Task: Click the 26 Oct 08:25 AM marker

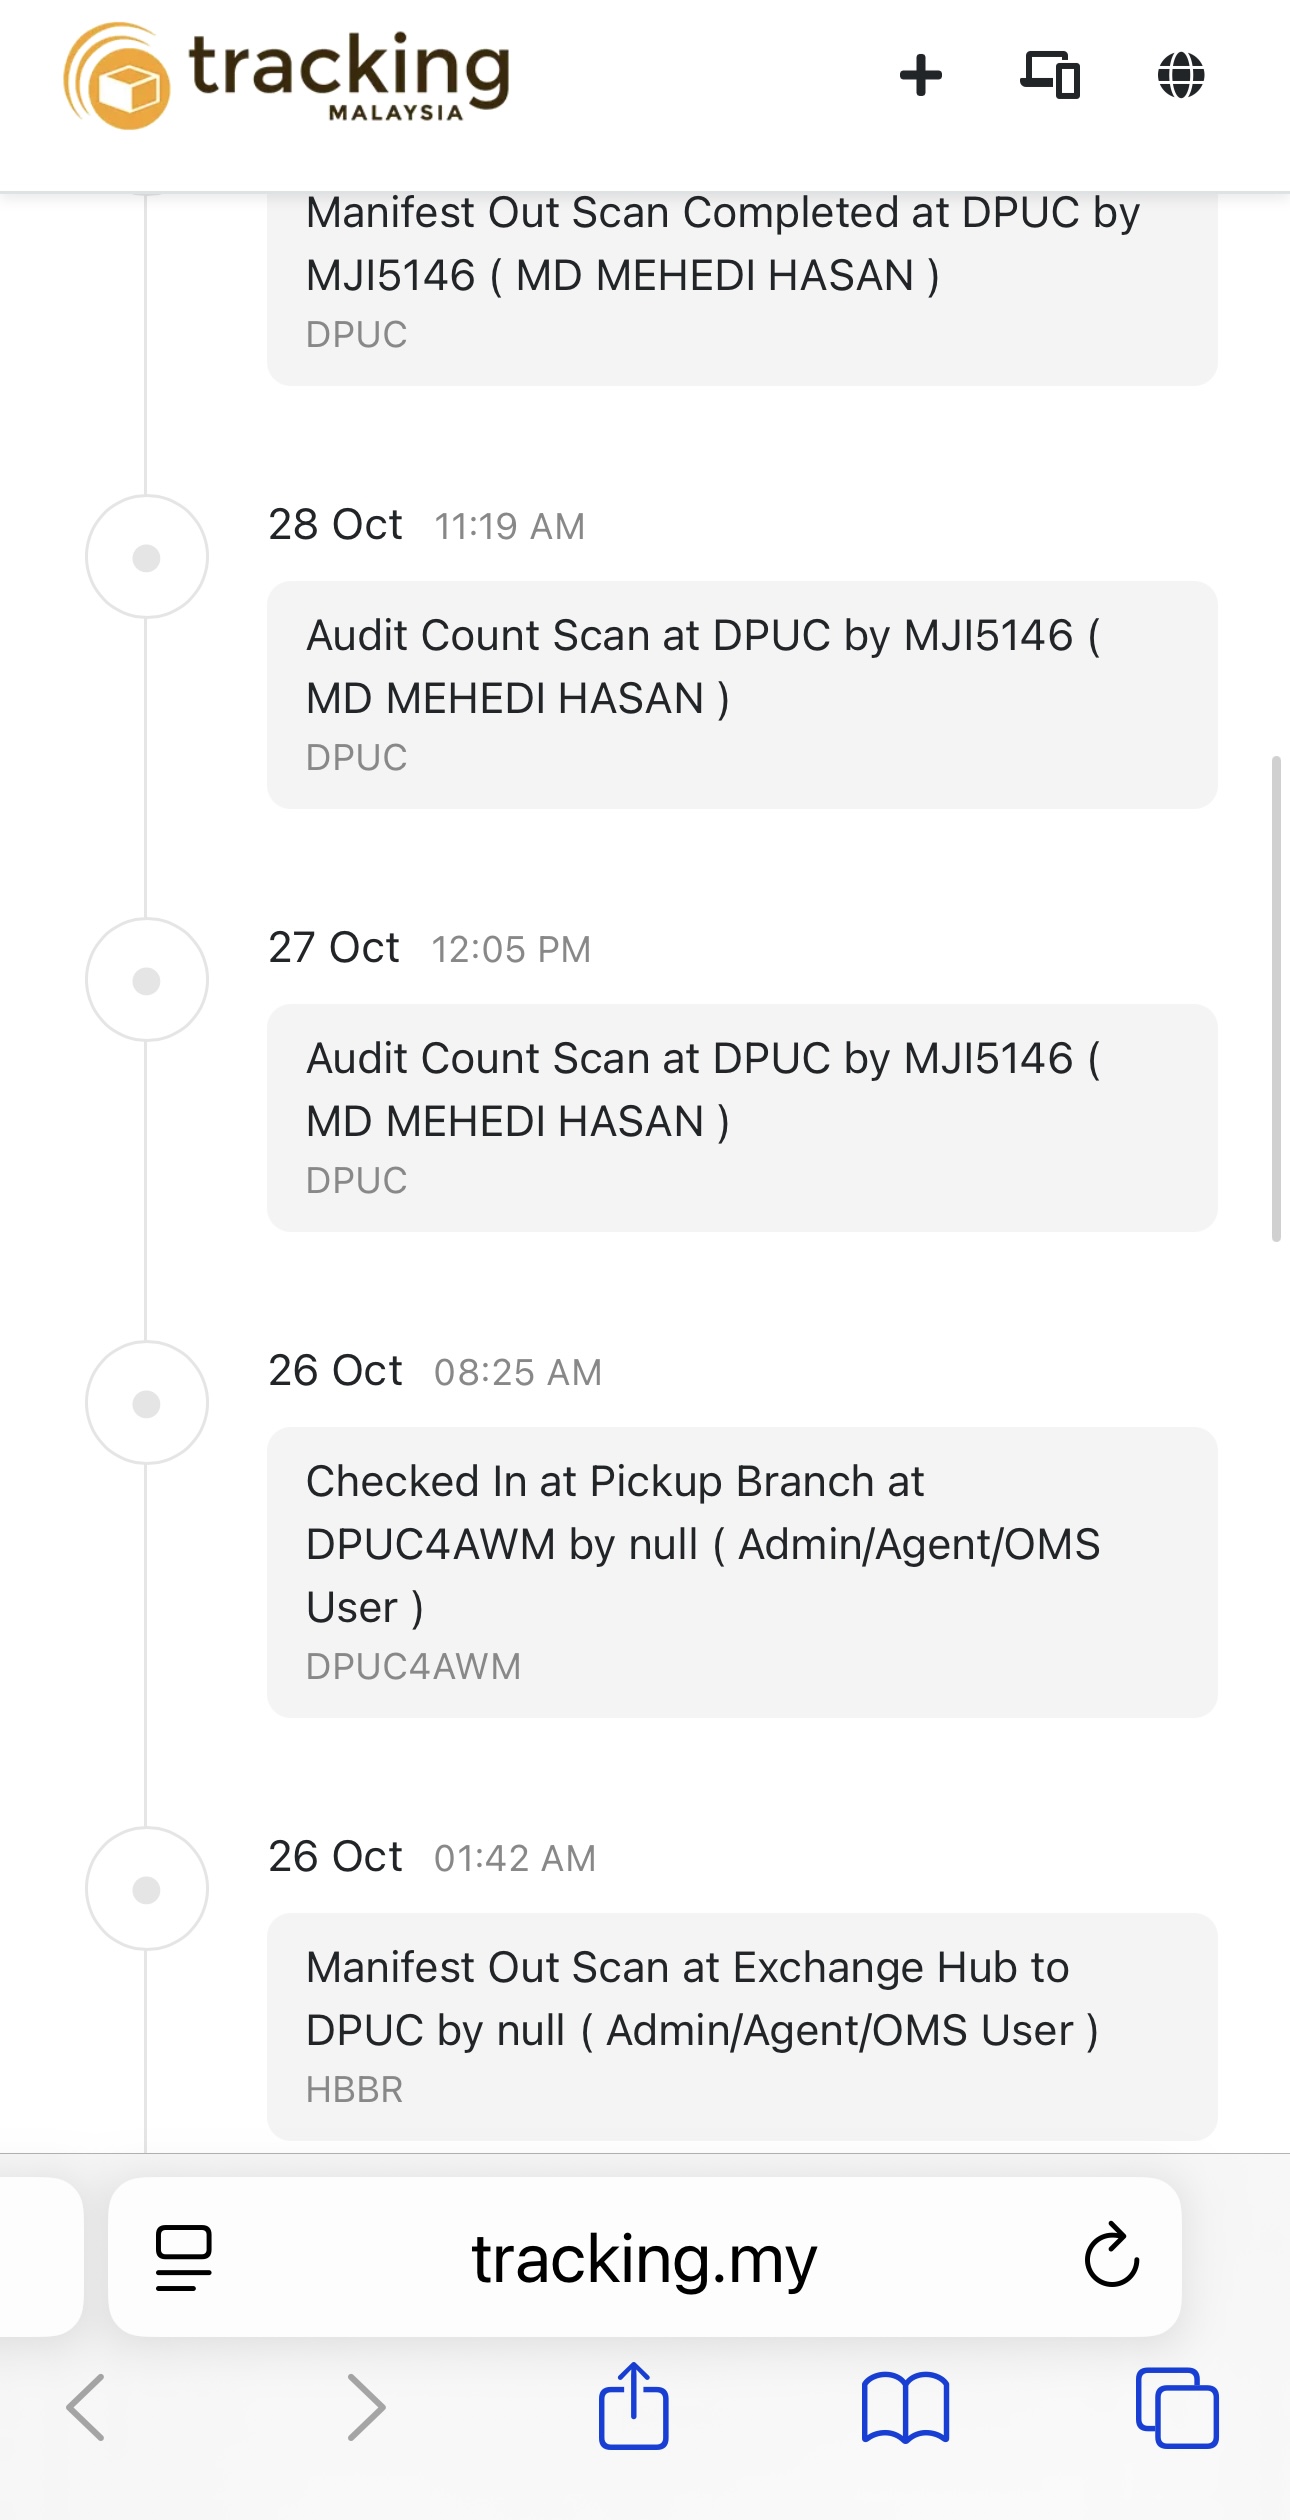Action: tap(147, 1403)
